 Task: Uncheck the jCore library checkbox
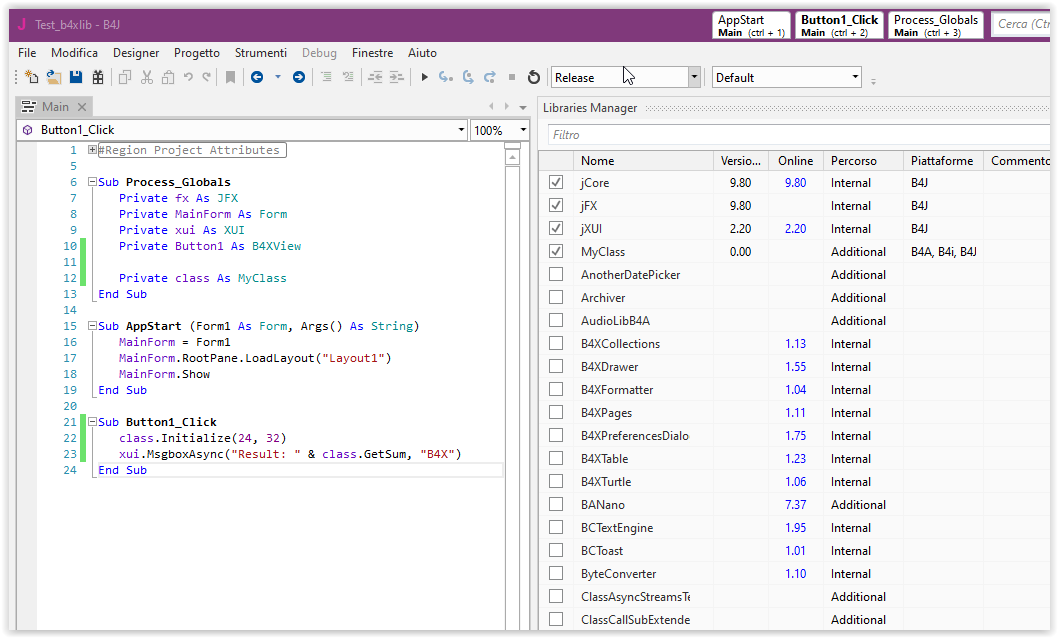tap(556, 183)
